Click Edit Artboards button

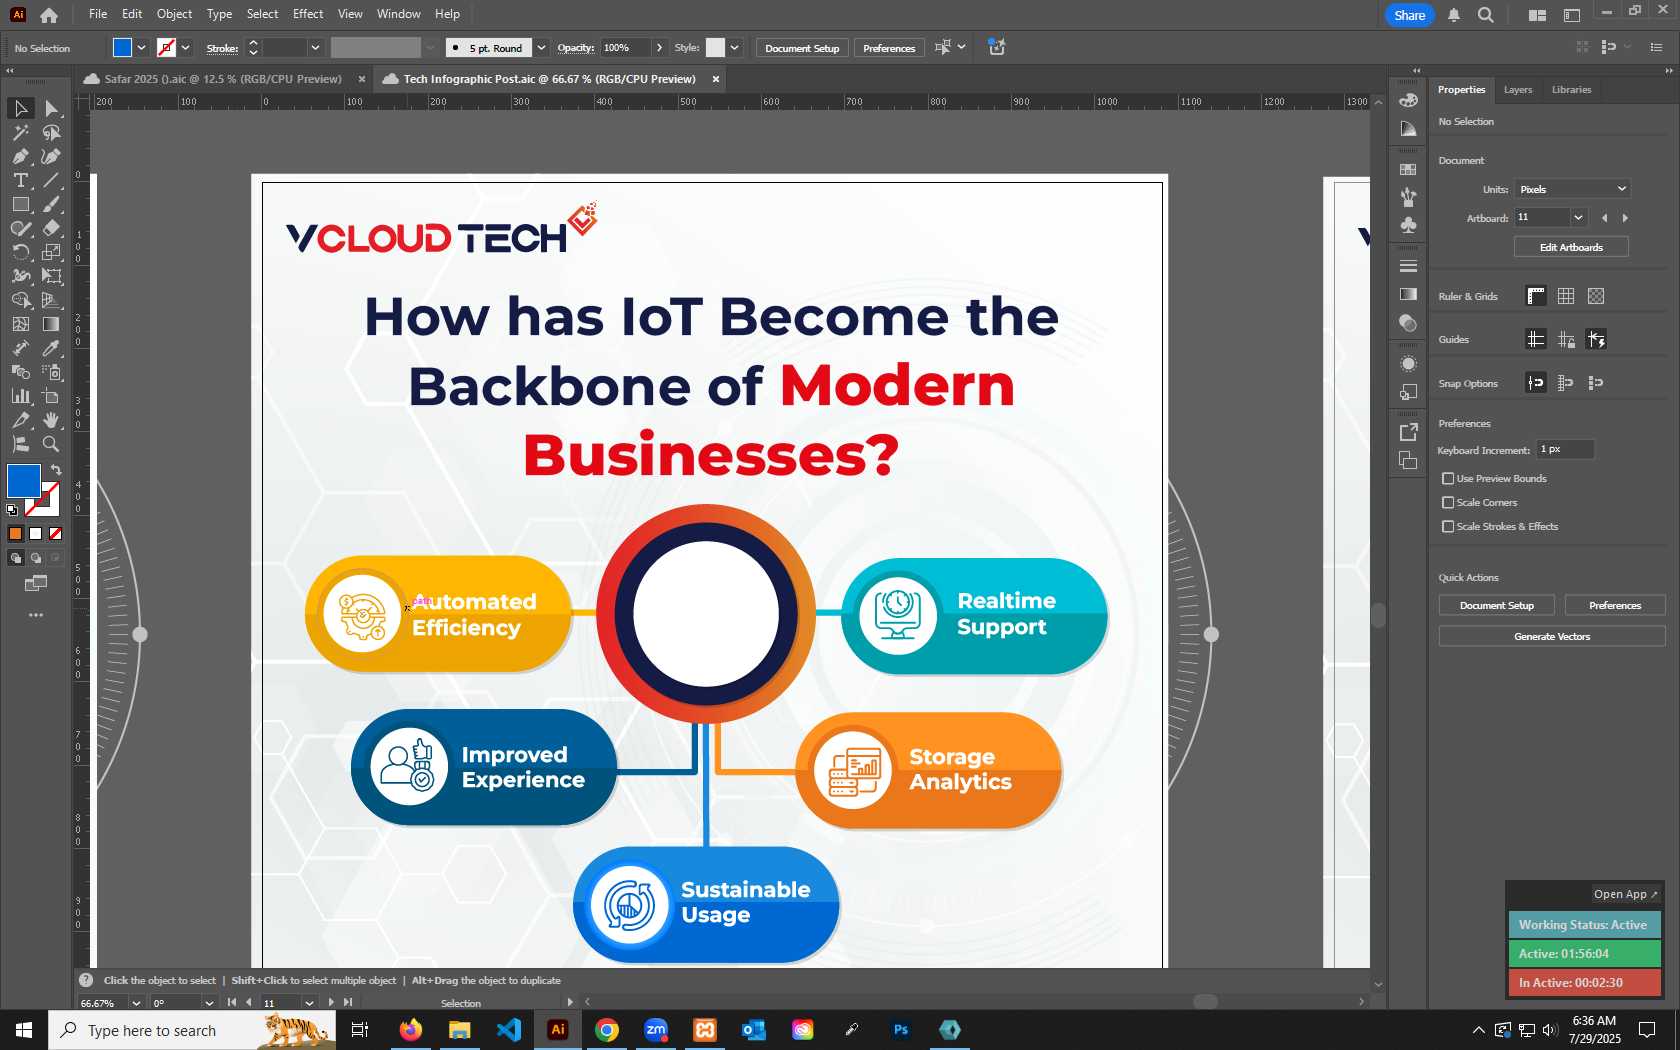coord(1571,247)
